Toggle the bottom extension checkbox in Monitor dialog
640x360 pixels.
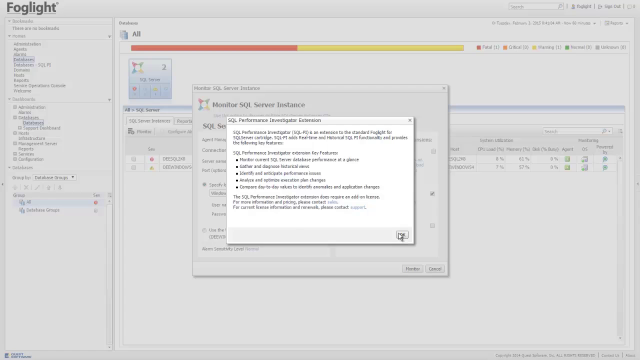point(432,225)
